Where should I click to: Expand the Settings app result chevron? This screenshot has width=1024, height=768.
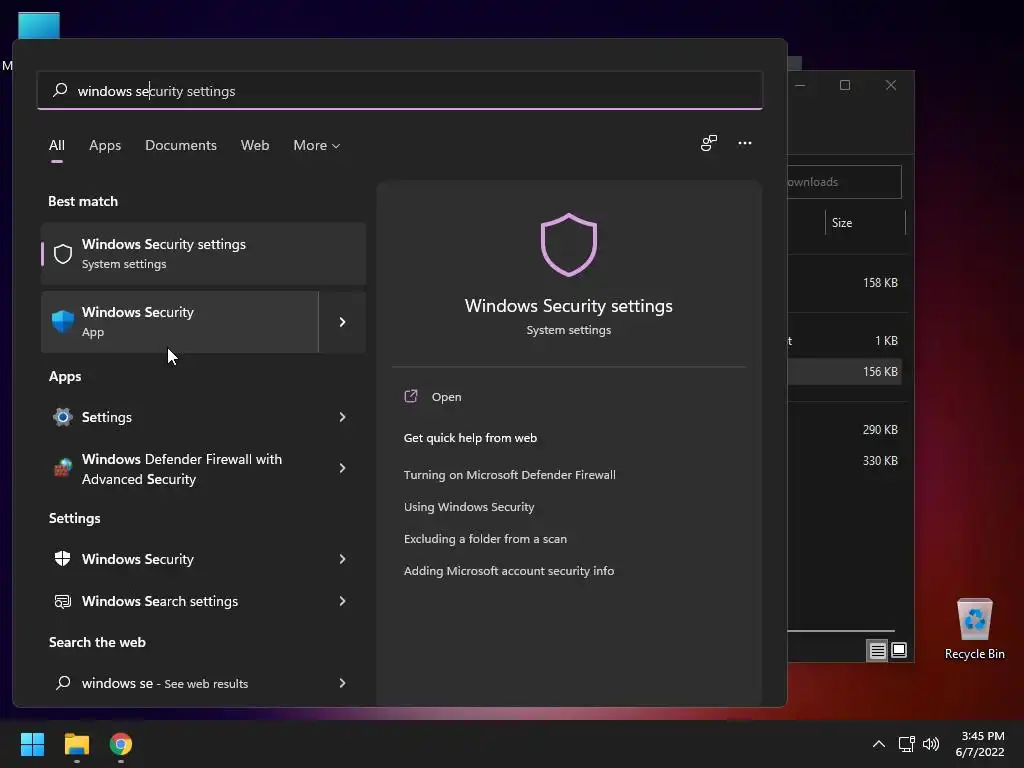coord(342,417)
